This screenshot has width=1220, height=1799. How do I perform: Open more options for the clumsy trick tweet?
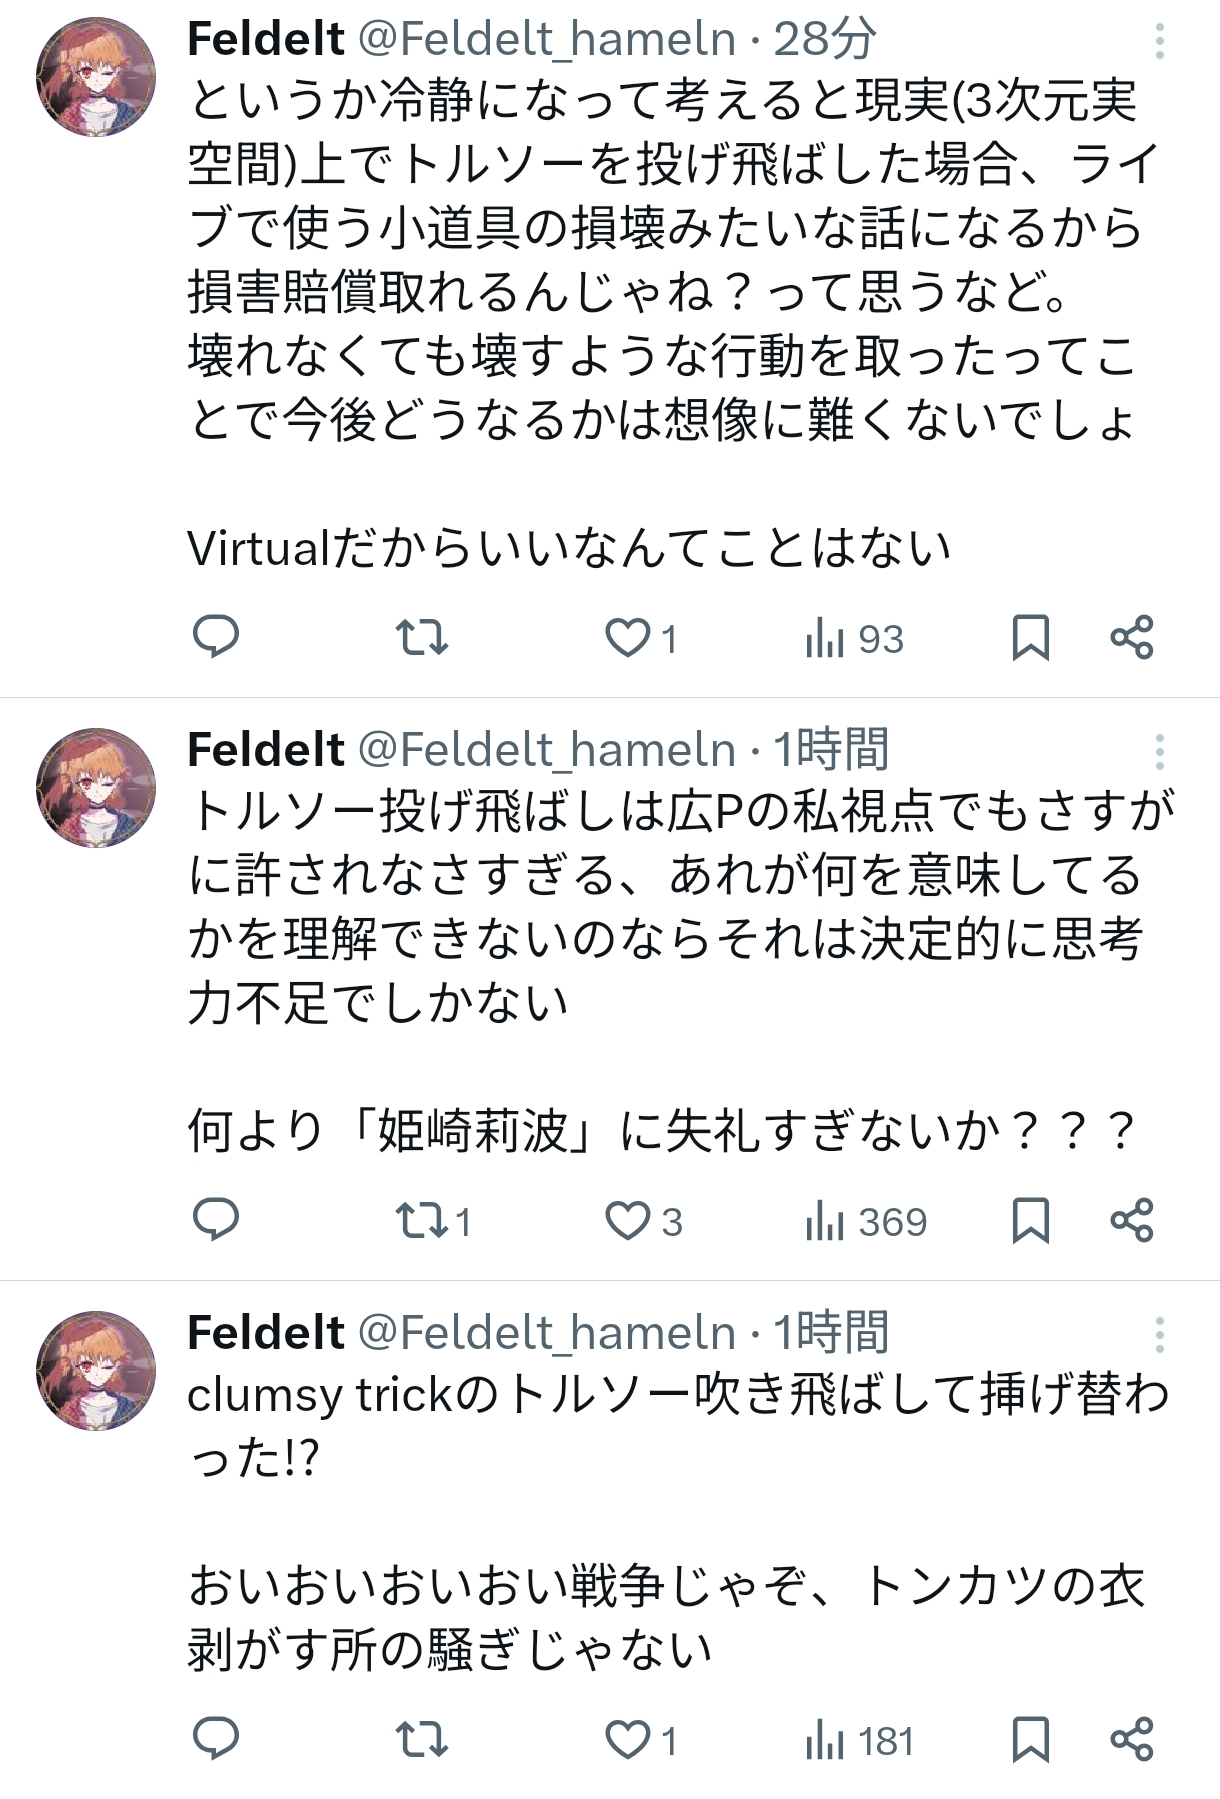click(x=1159, y=1335)
